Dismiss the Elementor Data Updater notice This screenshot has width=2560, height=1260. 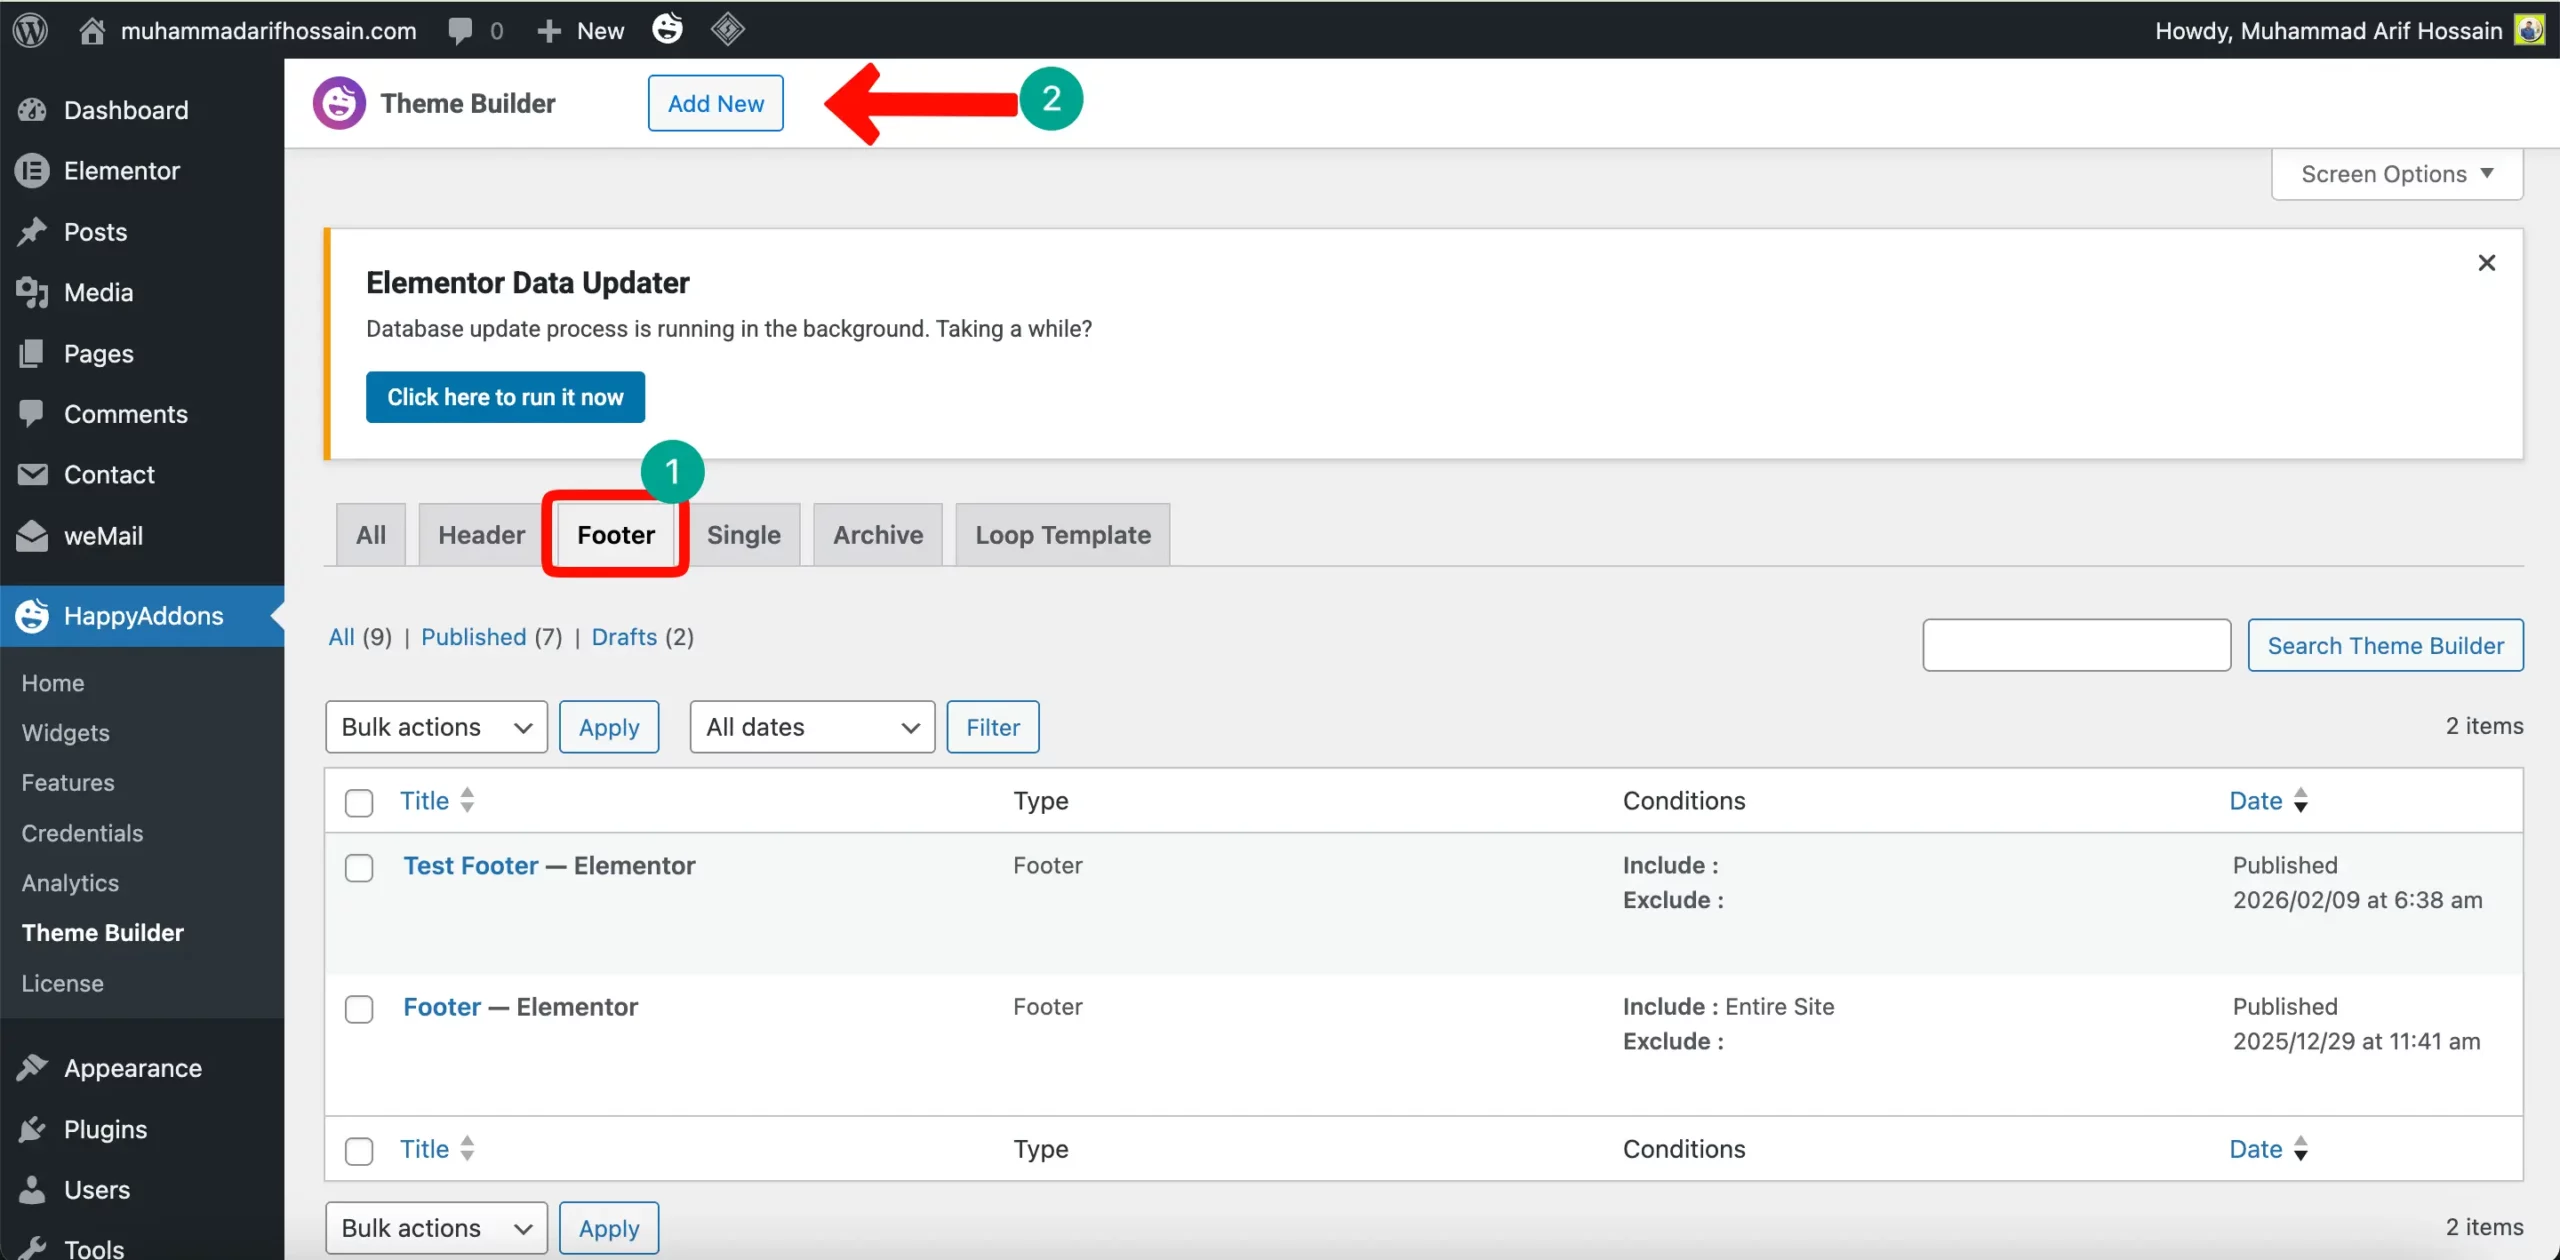point(2486,263)
